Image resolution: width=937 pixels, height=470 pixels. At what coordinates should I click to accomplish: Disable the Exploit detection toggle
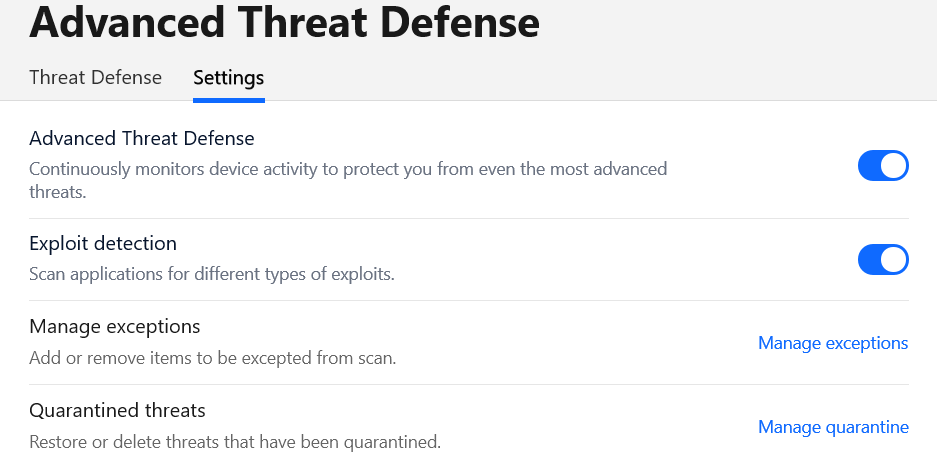883,259
